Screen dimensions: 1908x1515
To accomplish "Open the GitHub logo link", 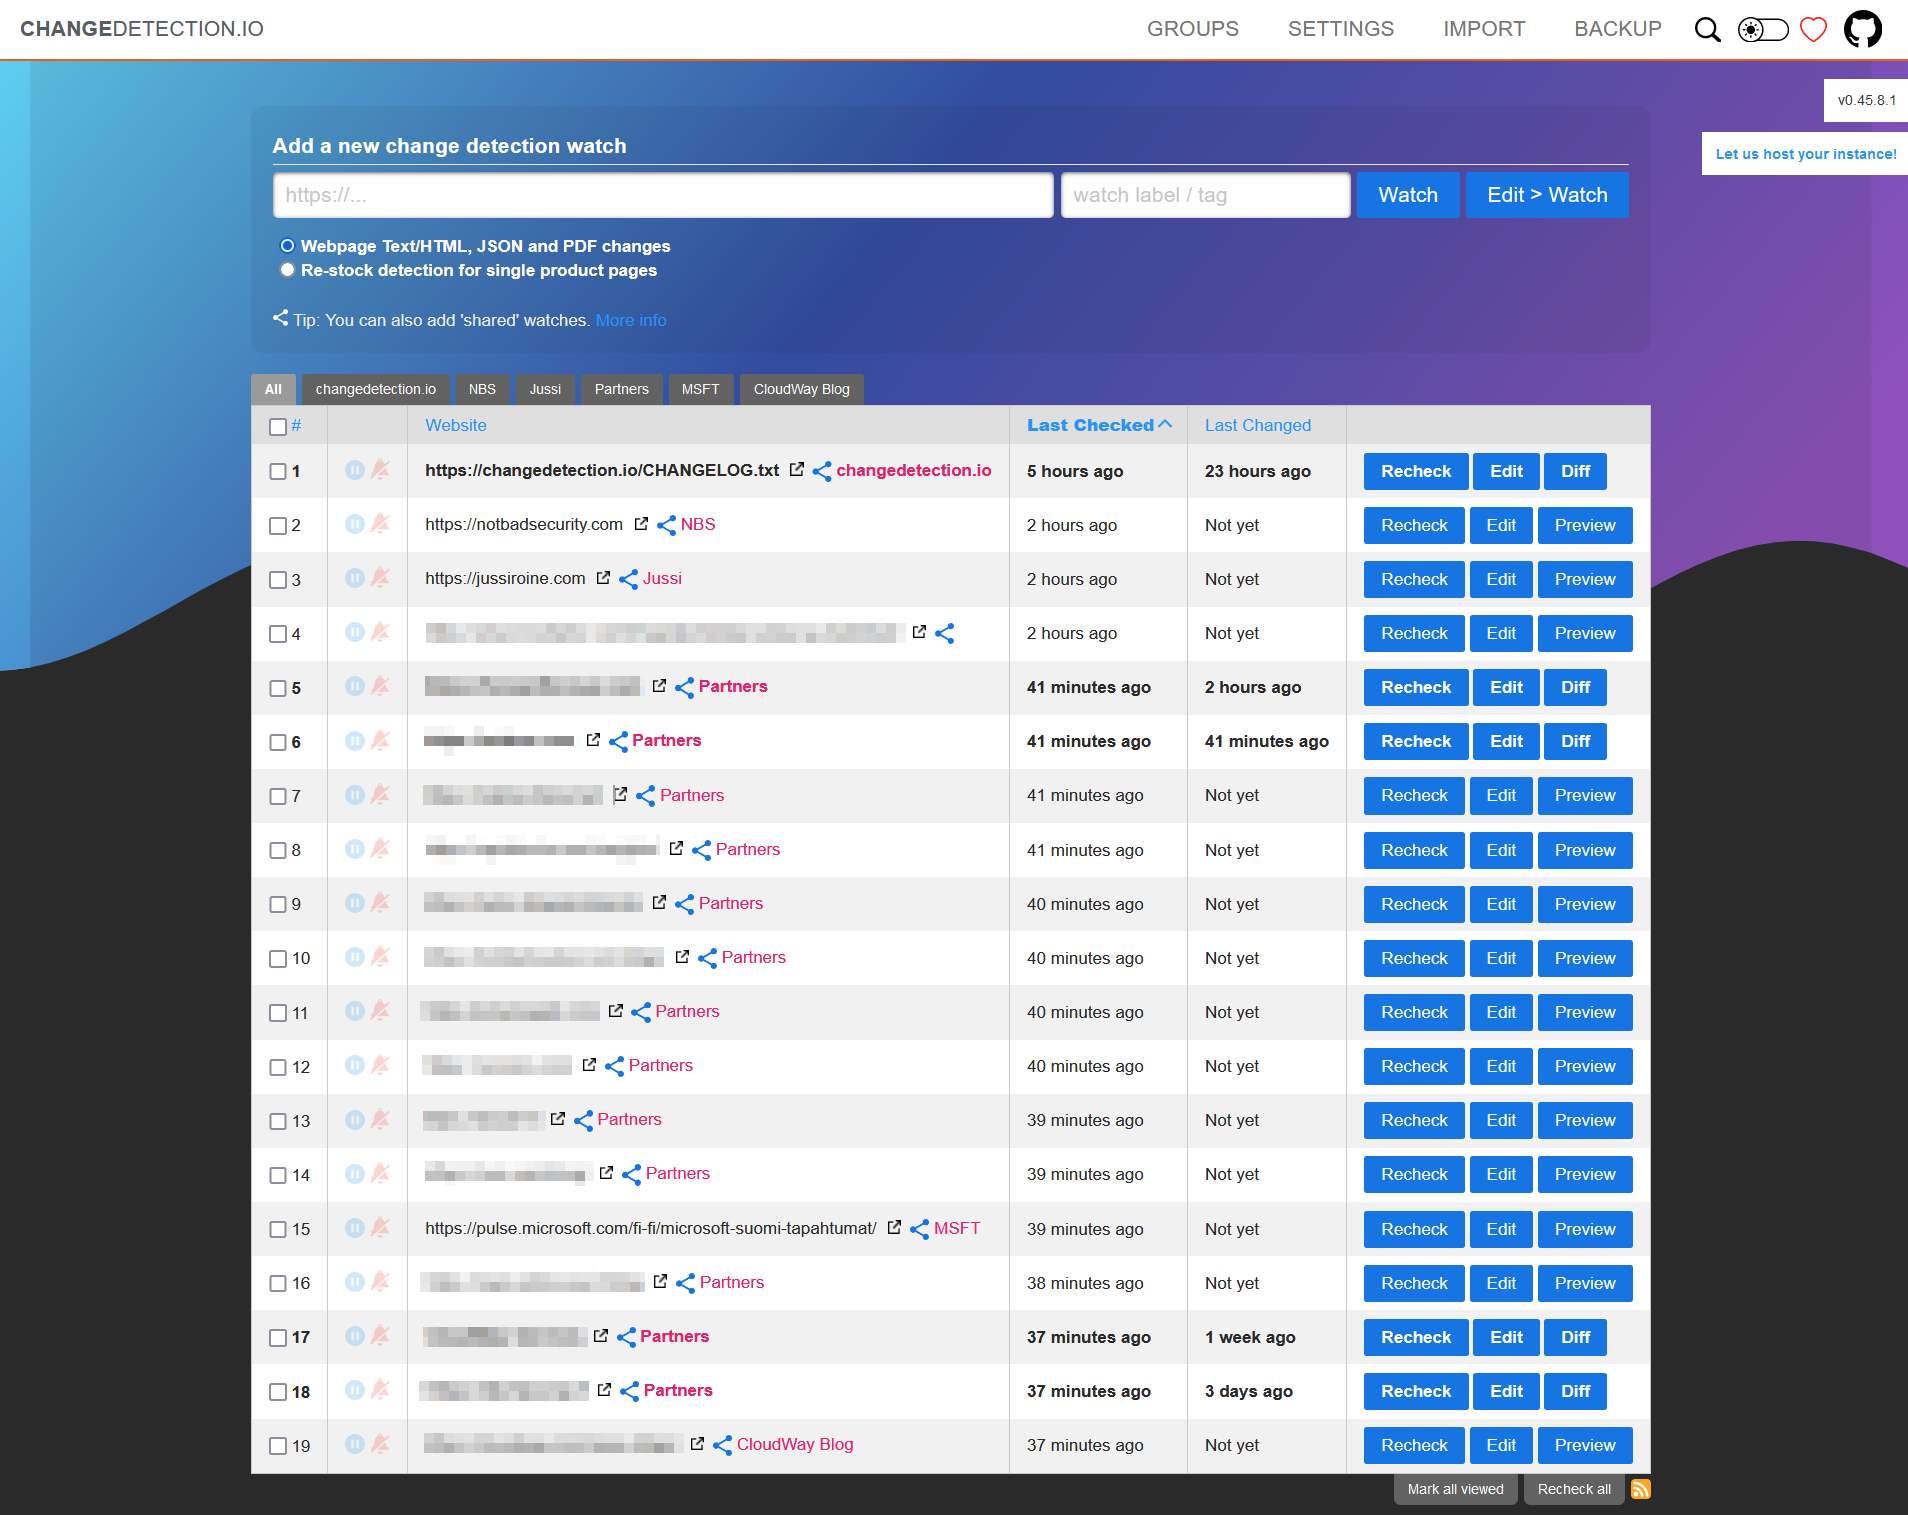I will [1863, 29].
